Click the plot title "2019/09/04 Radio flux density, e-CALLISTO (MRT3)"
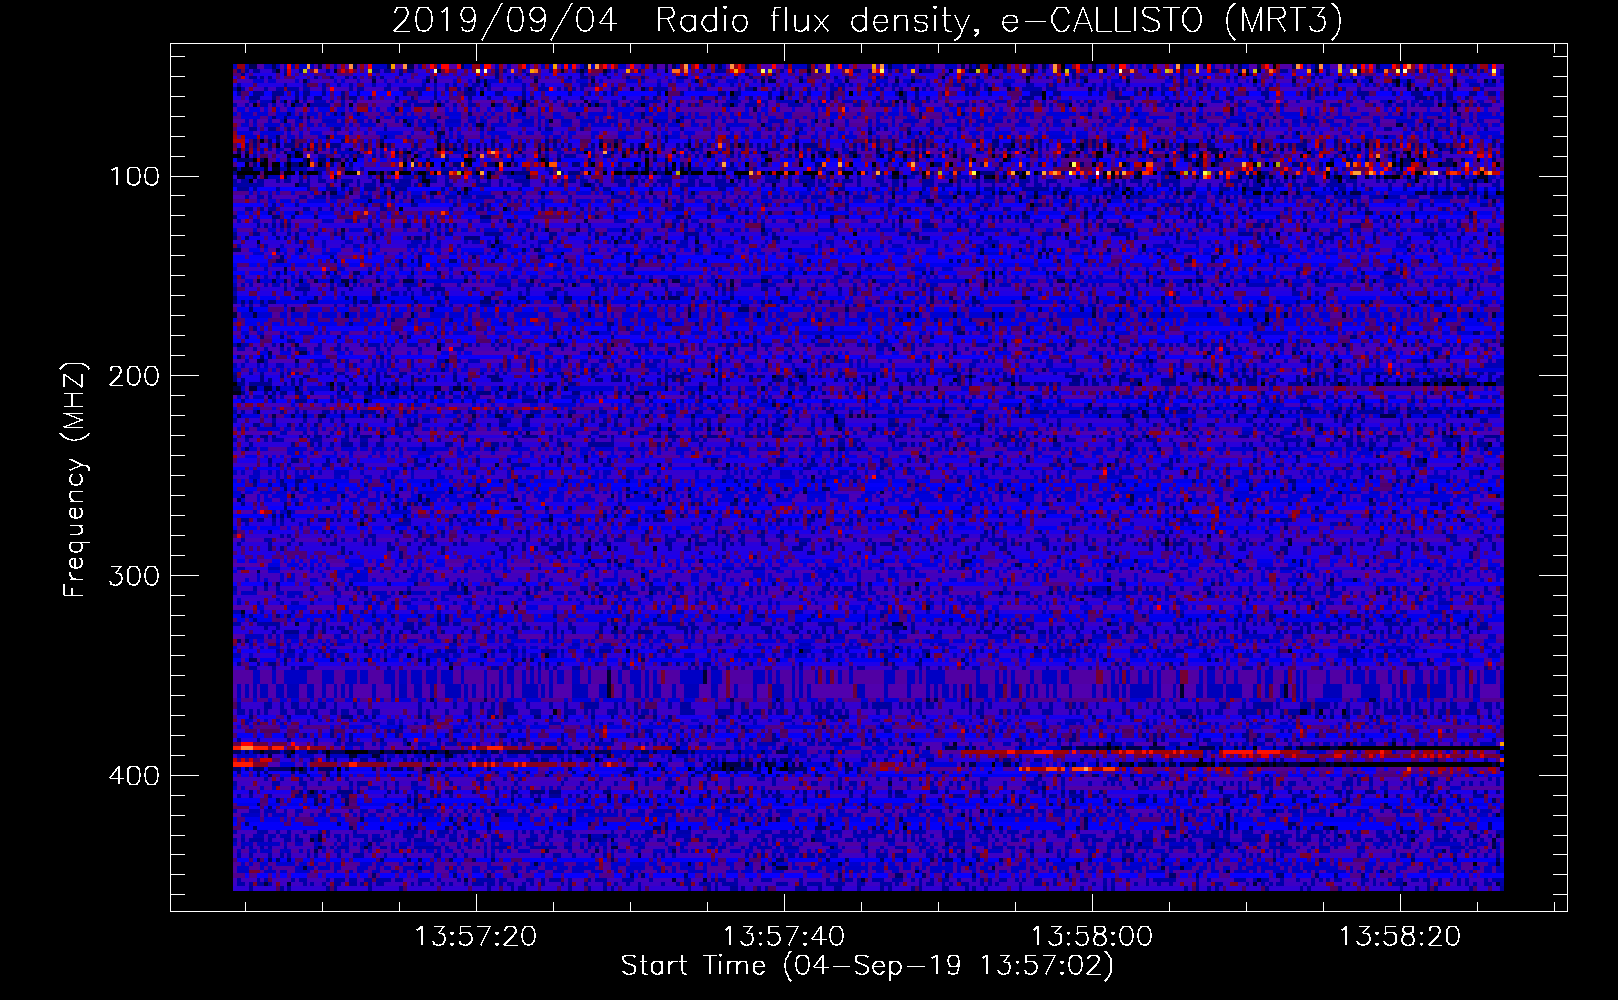Screen dimensions: 1618x1000 867,20
